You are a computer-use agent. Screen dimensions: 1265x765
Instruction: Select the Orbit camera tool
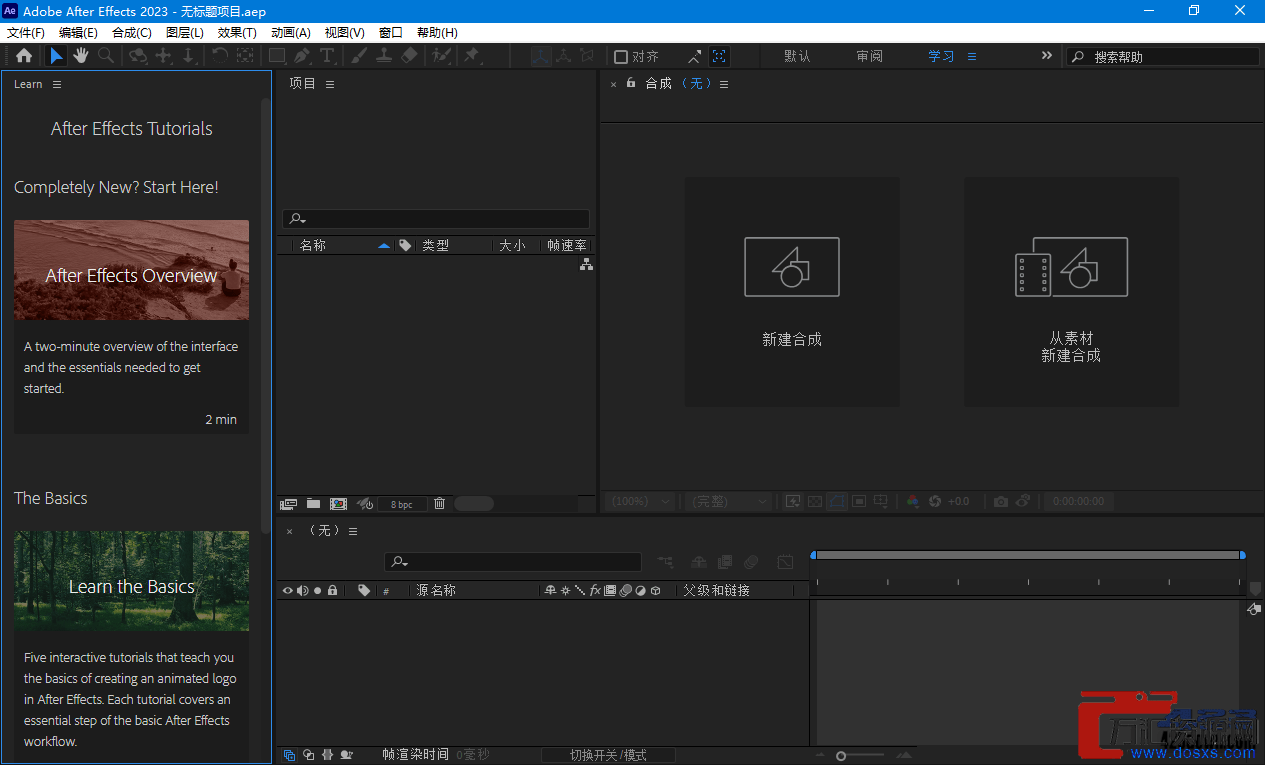pyautogui.click(x=138, y=56)
